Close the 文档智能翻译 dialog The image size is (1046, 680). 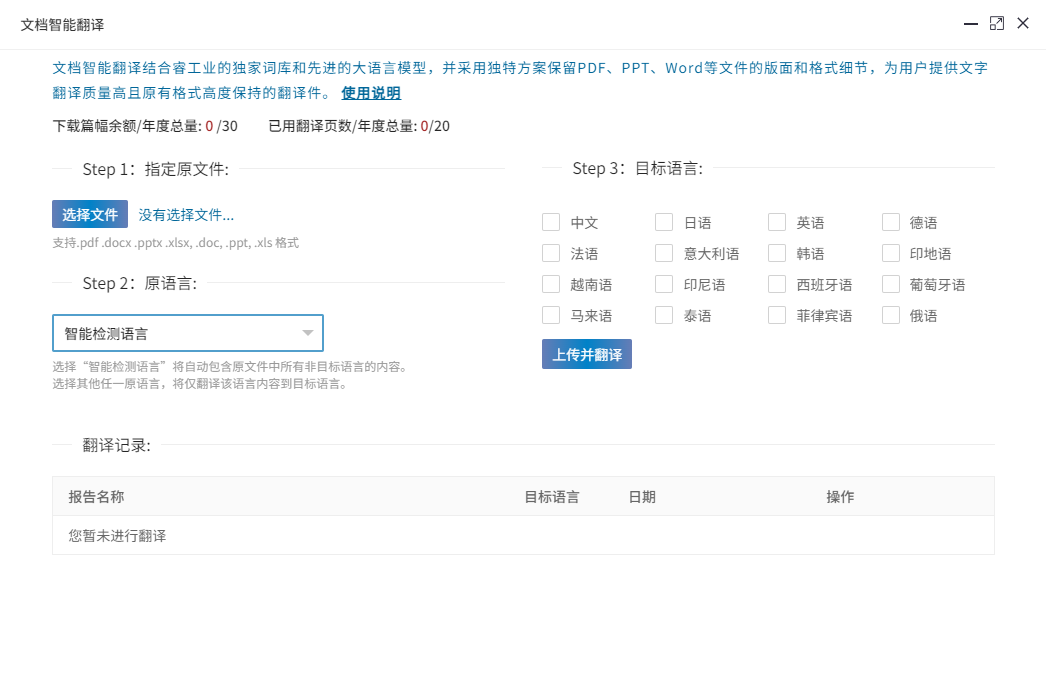[1023, 23]
